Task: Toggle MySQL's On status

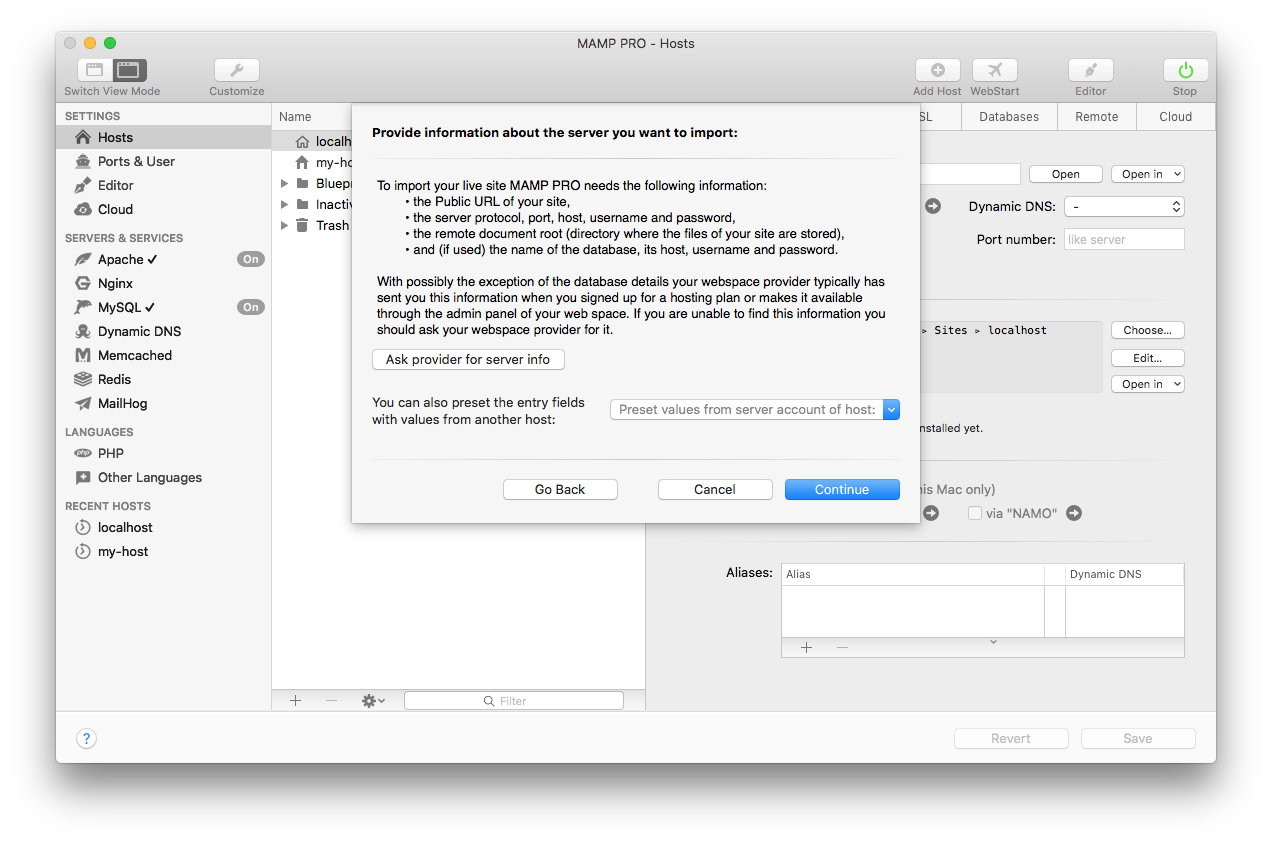Action: [x=250, y=307]
